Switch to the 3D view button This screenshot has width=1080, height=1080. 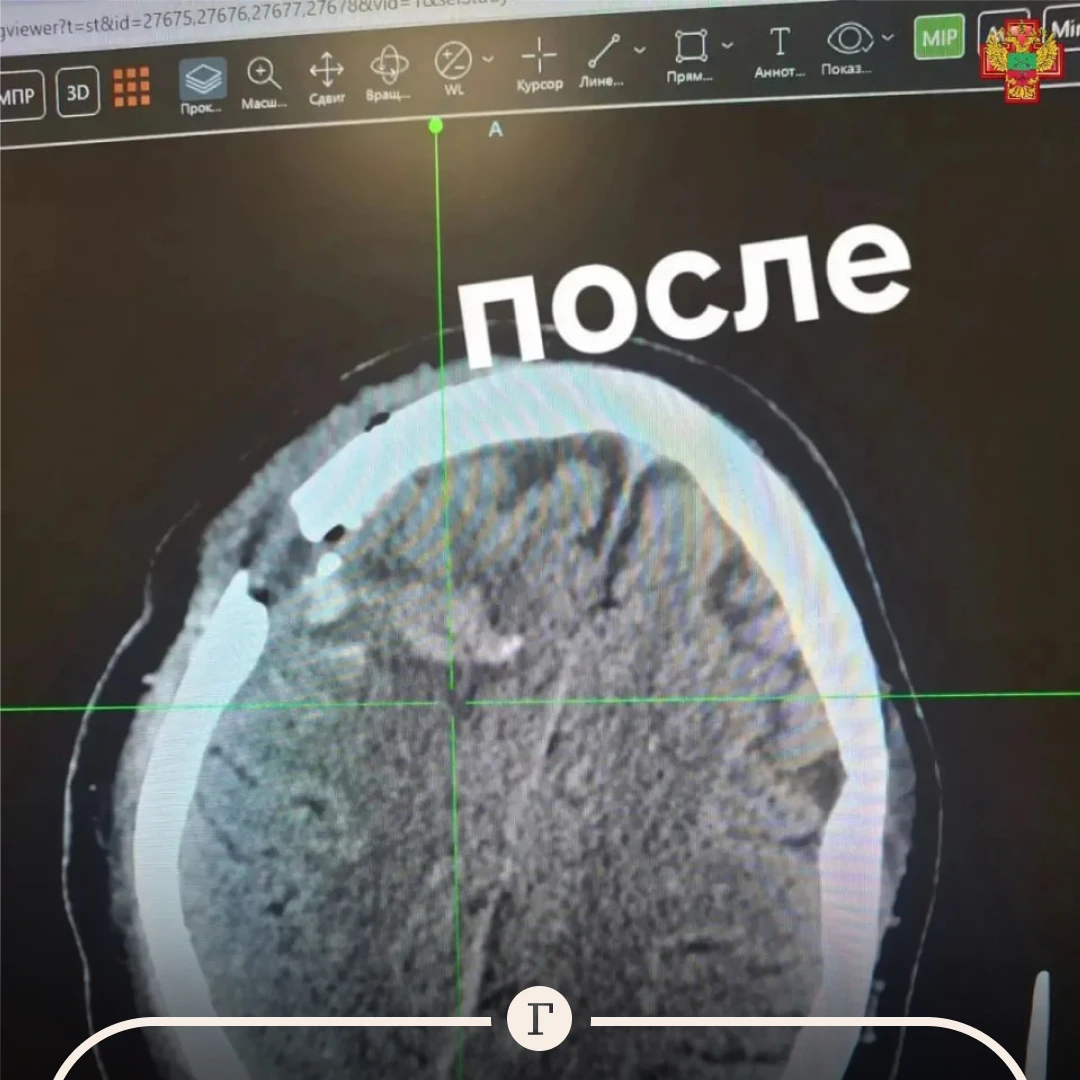click(78, 92)
